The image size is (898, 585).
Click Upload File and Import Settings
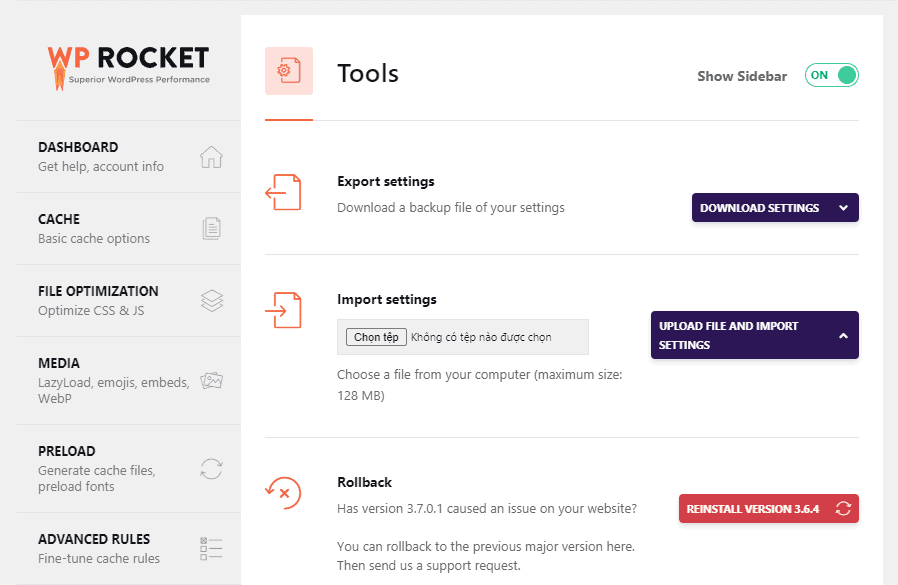(x=740, y=335)
